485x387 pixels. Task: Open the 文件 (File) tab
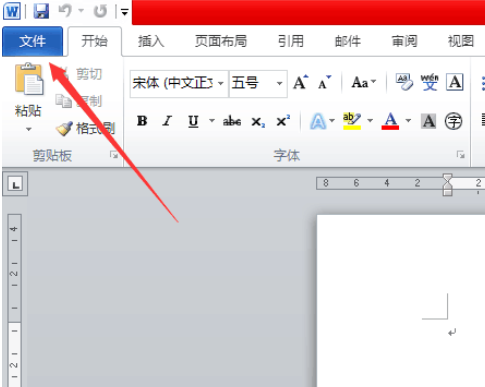[x=32, y=41]
